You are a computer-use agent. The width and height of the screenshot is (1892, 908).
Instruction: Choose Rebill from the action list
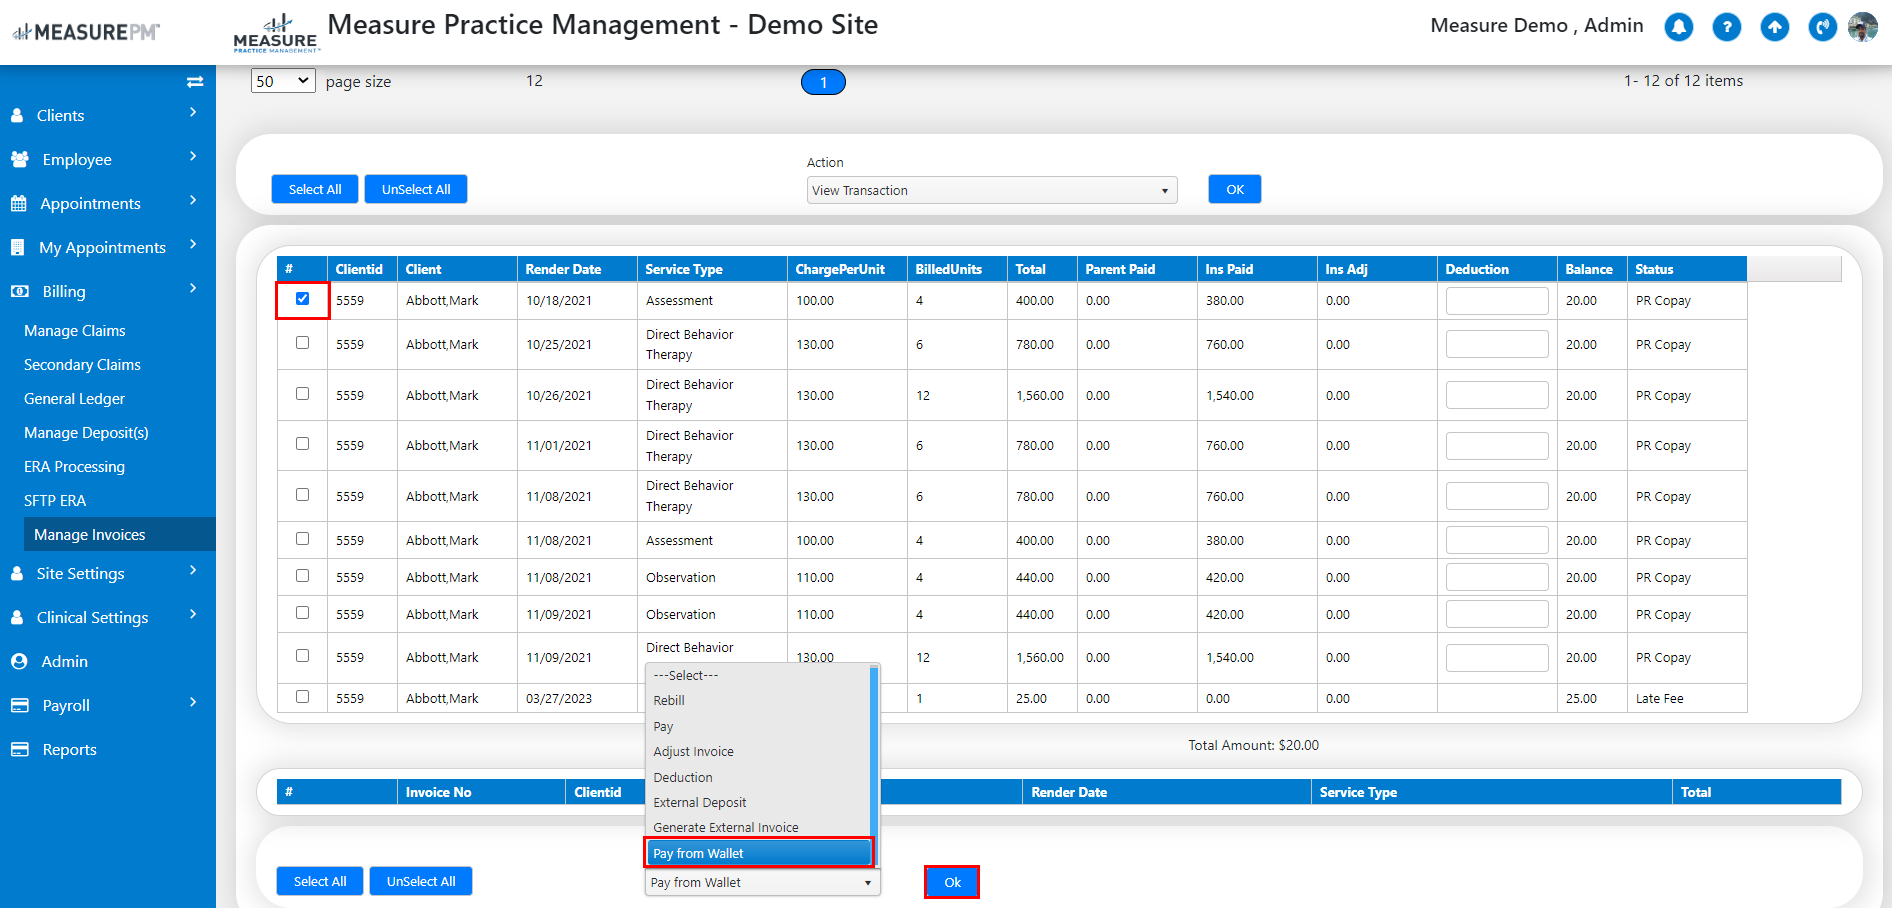tap(758, 701)
